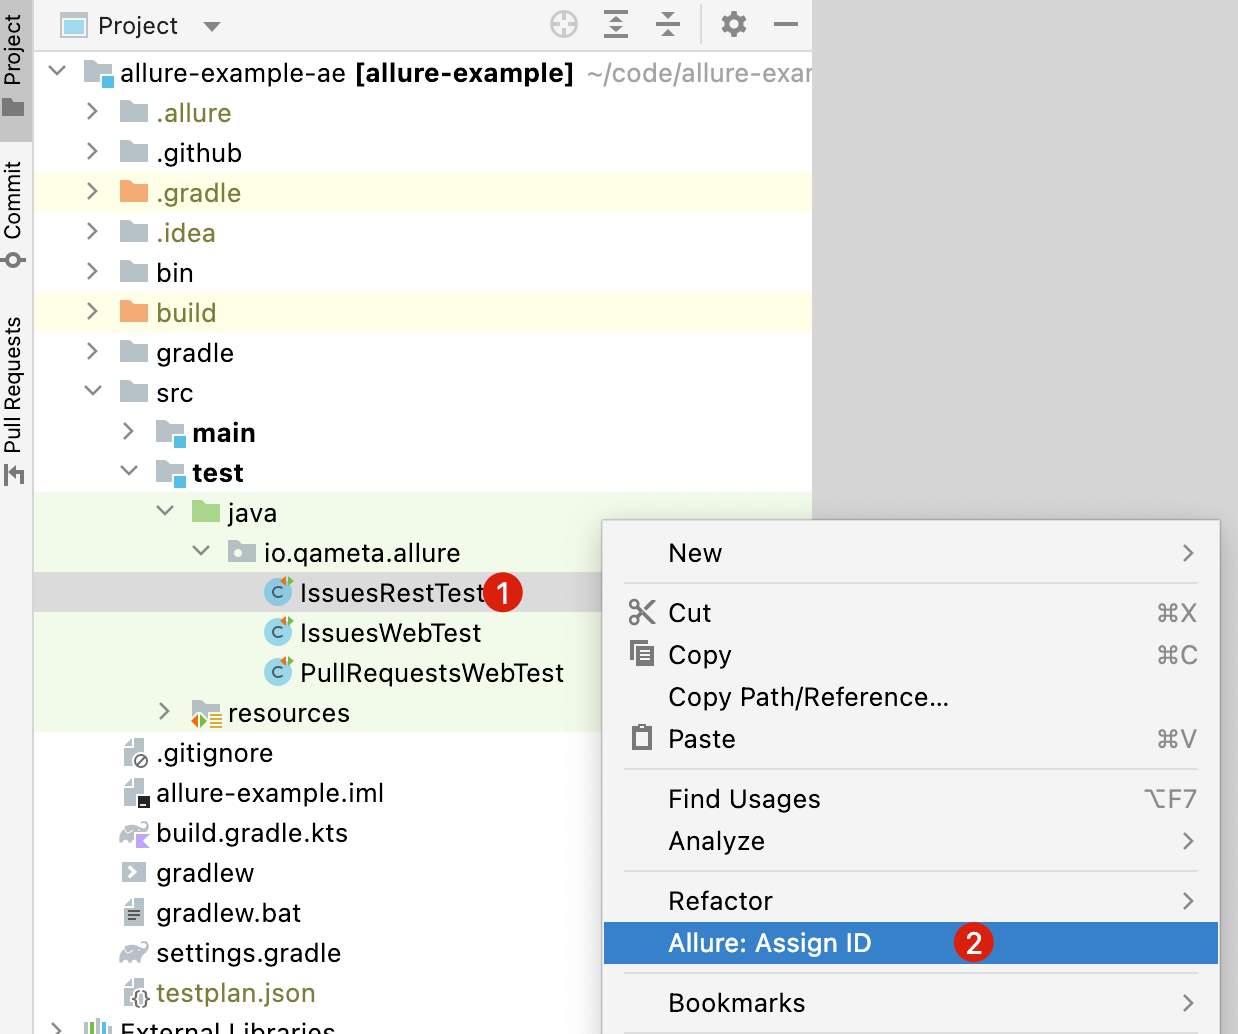1238x1034 pixels.
Task: Collapse the io.qameta.allure package
Action: point(201,552)
